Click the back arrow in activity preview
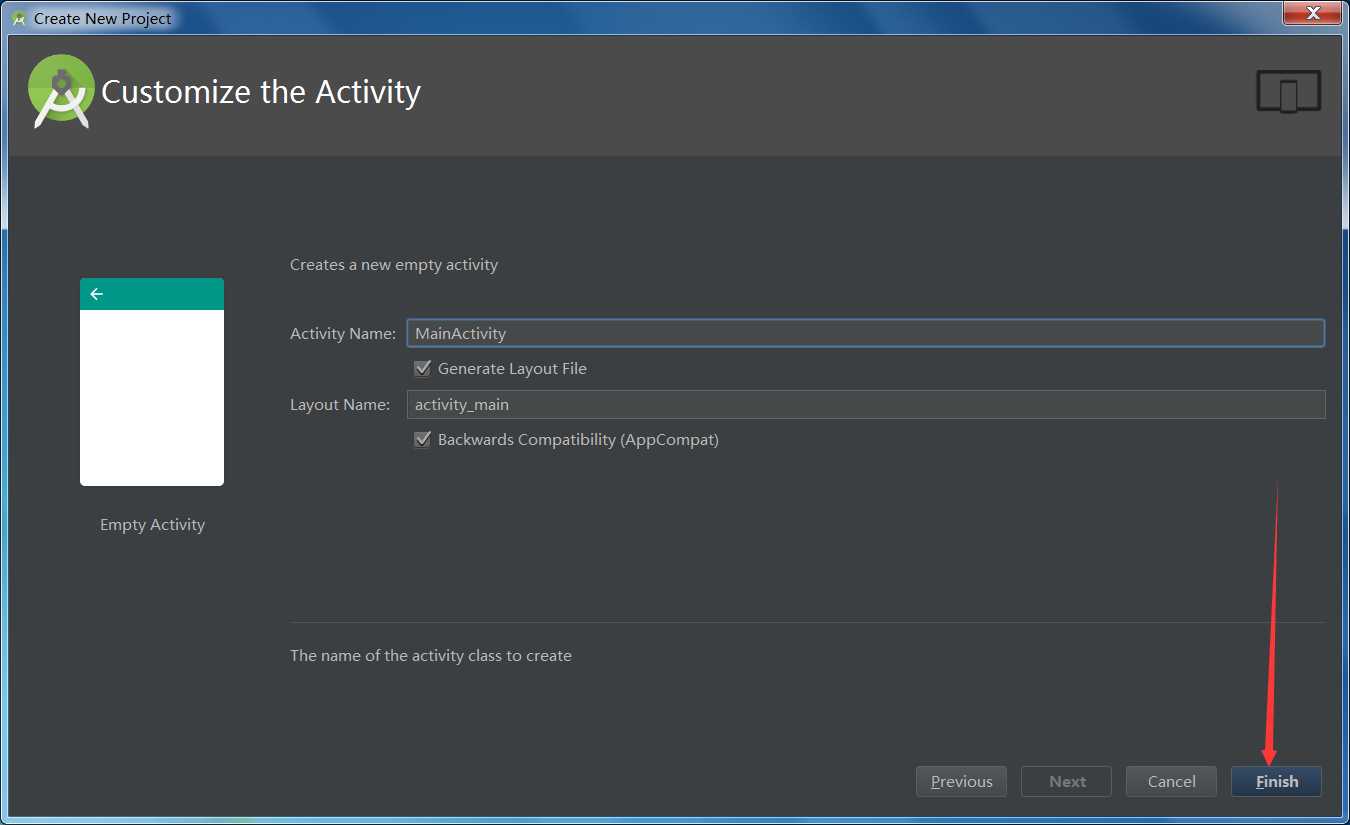The image size is (1350, 825). 97,294
